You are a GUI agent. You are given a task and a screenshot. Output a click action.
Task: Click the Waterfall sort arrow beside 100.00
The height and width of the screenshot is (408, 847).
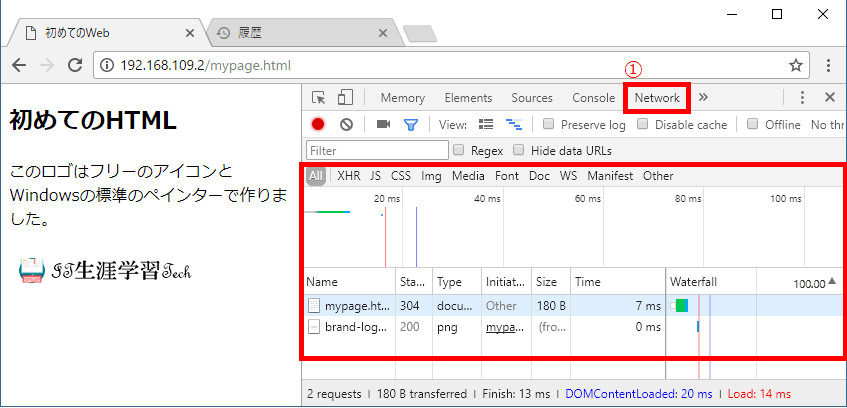pos(832,281)
